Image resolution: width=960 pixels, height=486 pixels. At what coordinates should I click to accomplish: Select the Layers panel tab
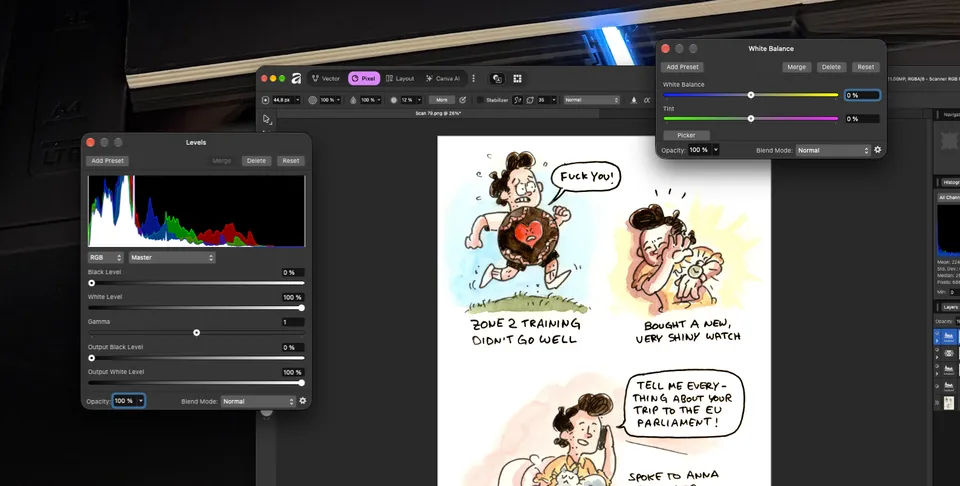click(x=950, y=307)
